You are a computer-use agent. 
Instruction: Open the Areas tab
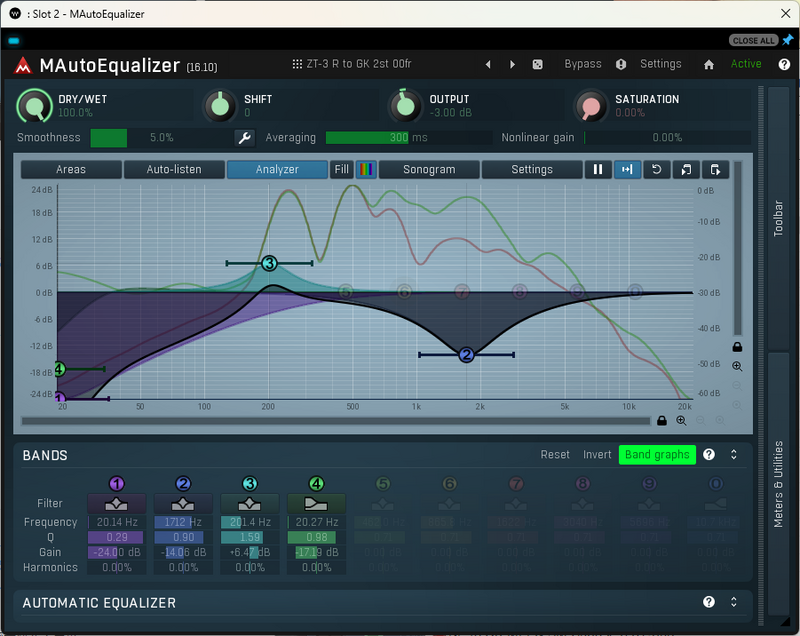tap(71, 169)
